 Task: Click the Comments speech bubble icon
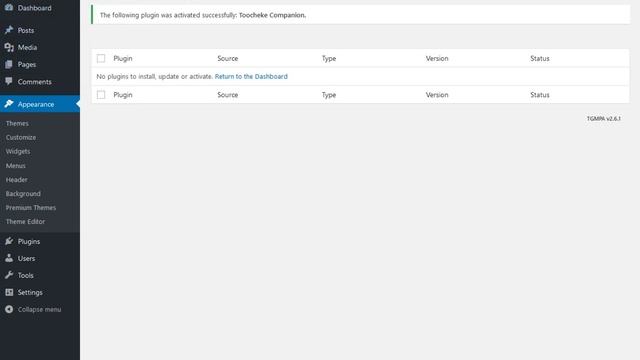(x=9, y=81)
